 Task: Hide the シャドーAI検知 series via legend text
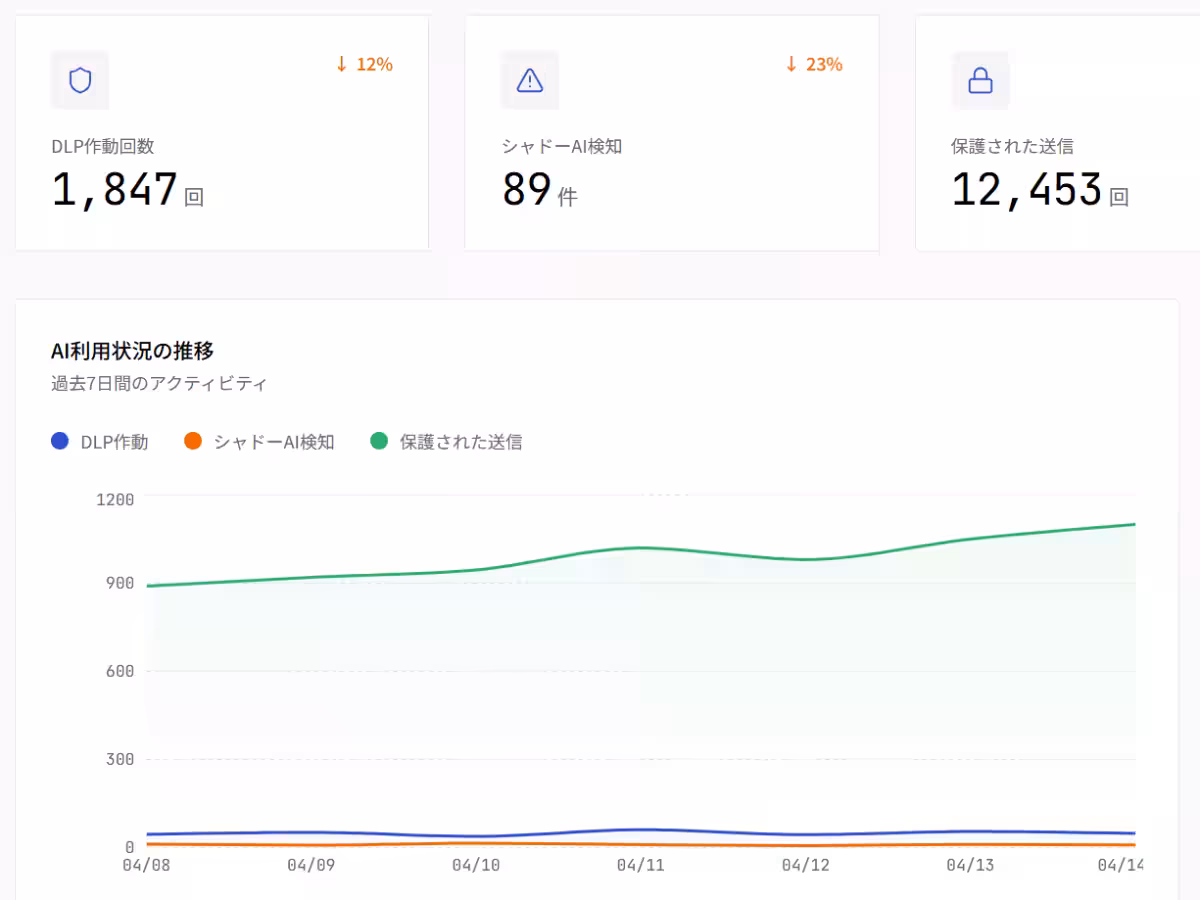coord(274,442)
